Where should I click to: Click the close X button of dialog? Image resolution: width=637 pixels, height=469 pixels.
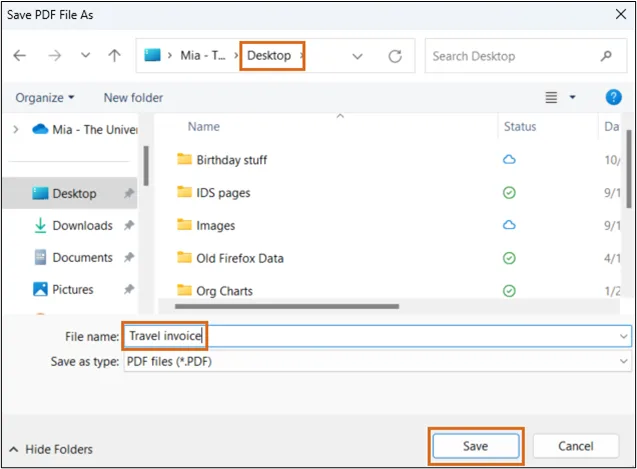point(613,15)
